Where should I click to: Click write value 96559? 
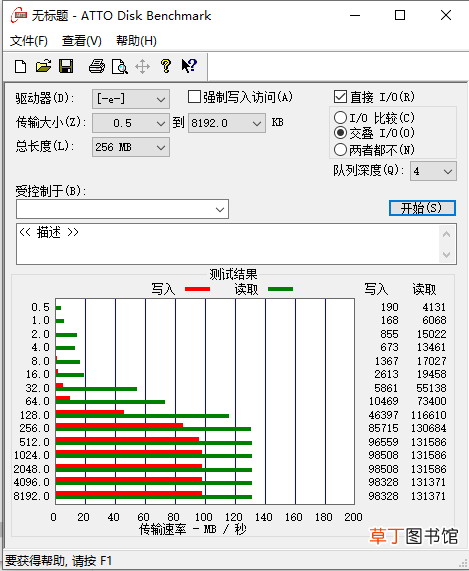[x=384, y=442]
